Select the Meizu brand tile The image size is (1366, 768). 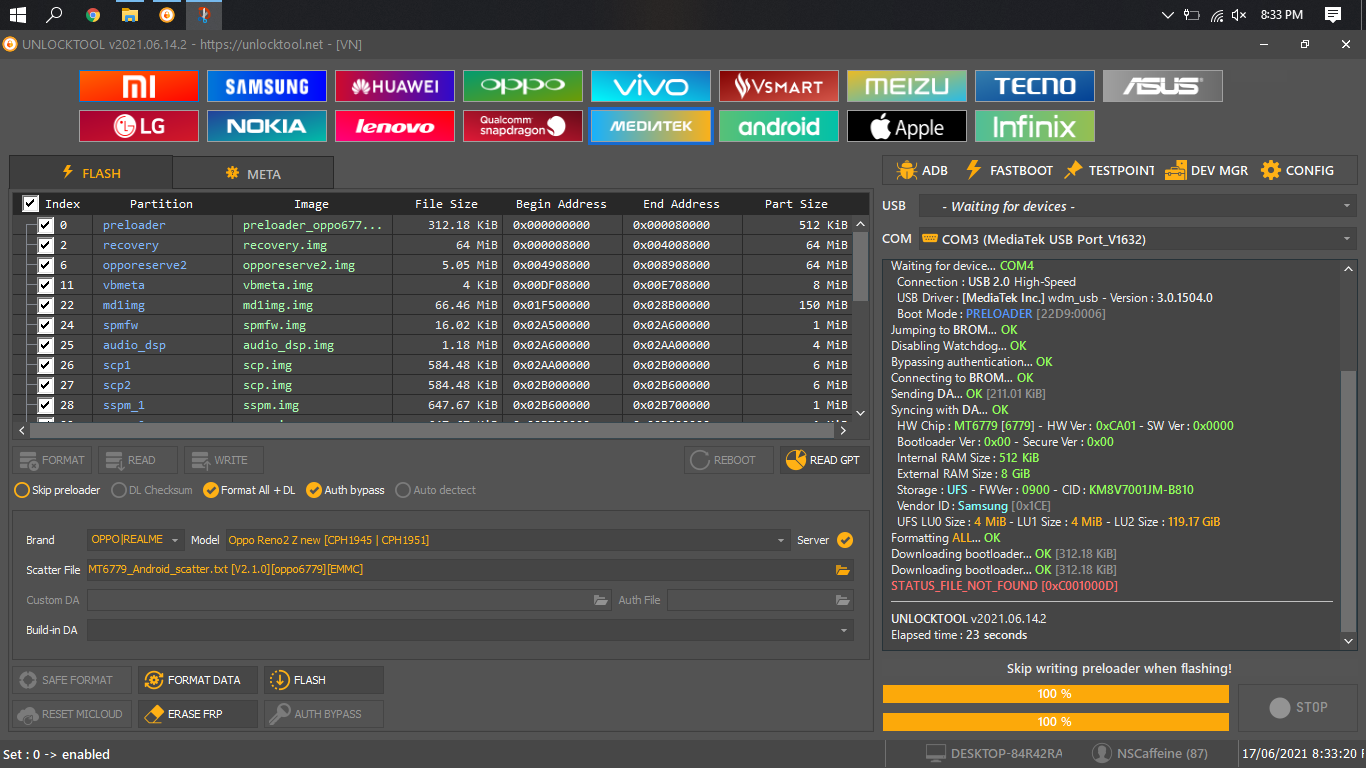907,86
